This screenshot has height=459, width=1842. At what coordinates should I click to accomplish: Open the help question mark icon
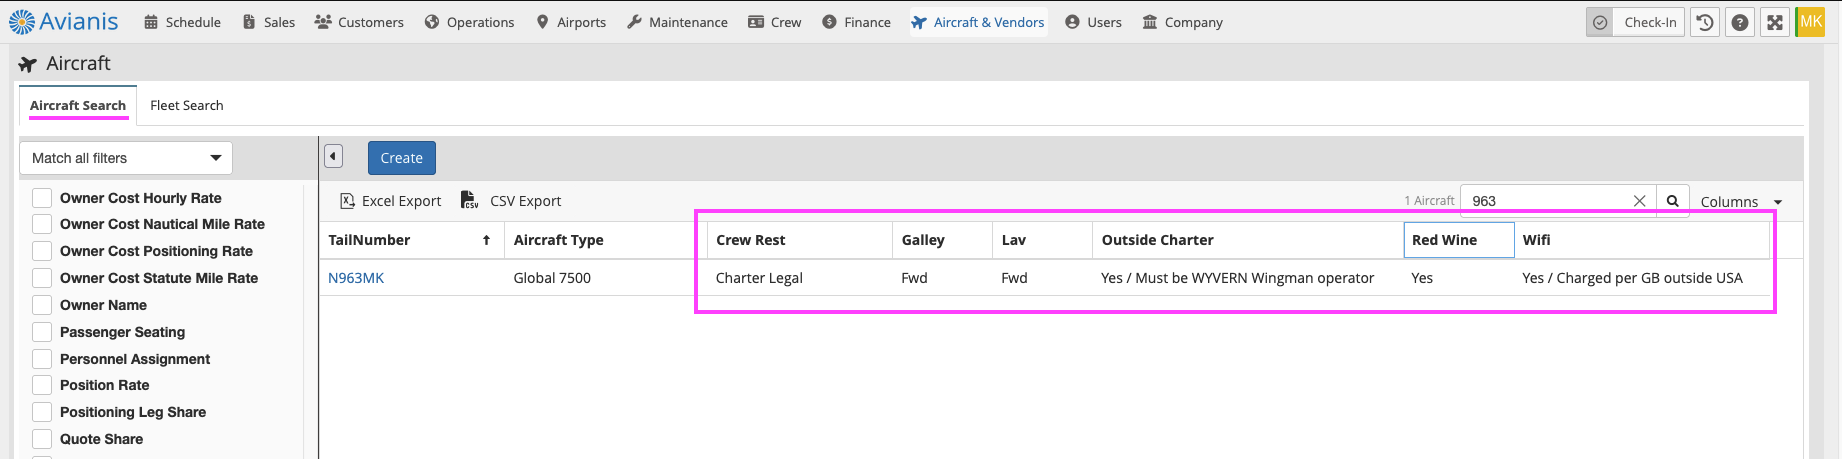[1740, 22]
